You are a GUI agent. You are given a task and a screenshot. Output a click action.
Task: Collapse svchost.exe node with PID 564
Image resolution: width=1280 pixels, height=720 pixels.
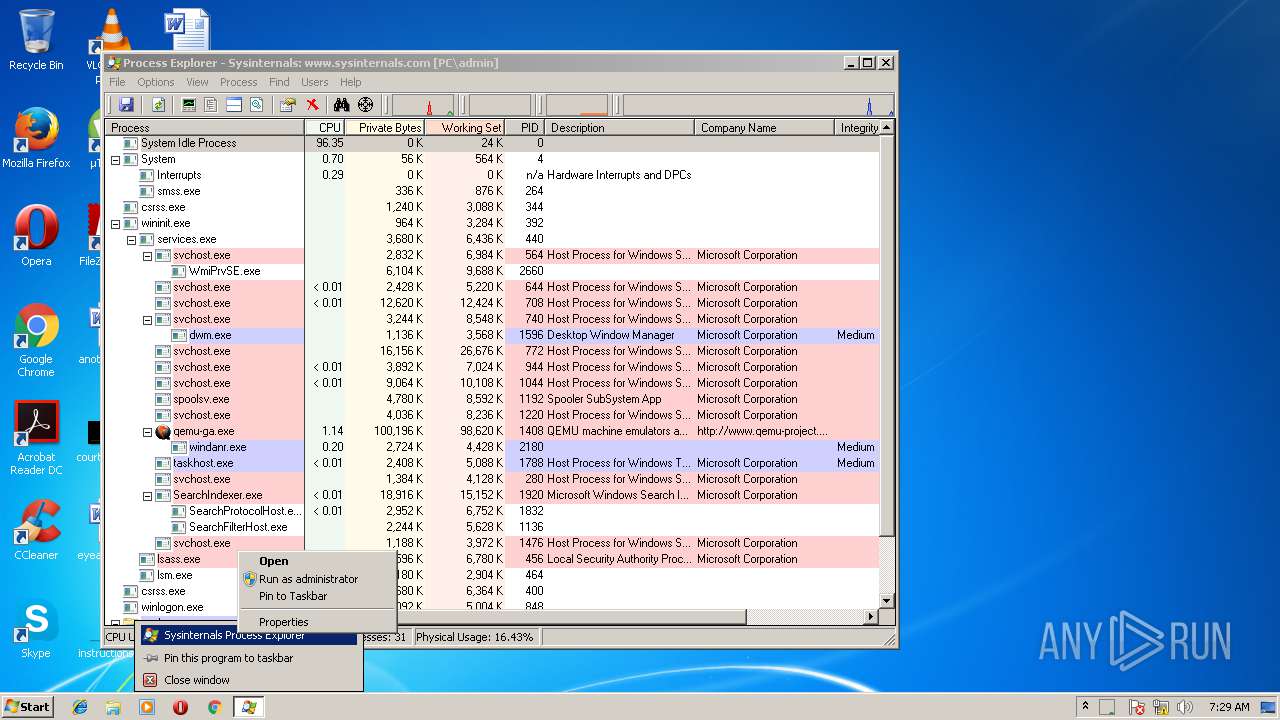click(147, 256)
